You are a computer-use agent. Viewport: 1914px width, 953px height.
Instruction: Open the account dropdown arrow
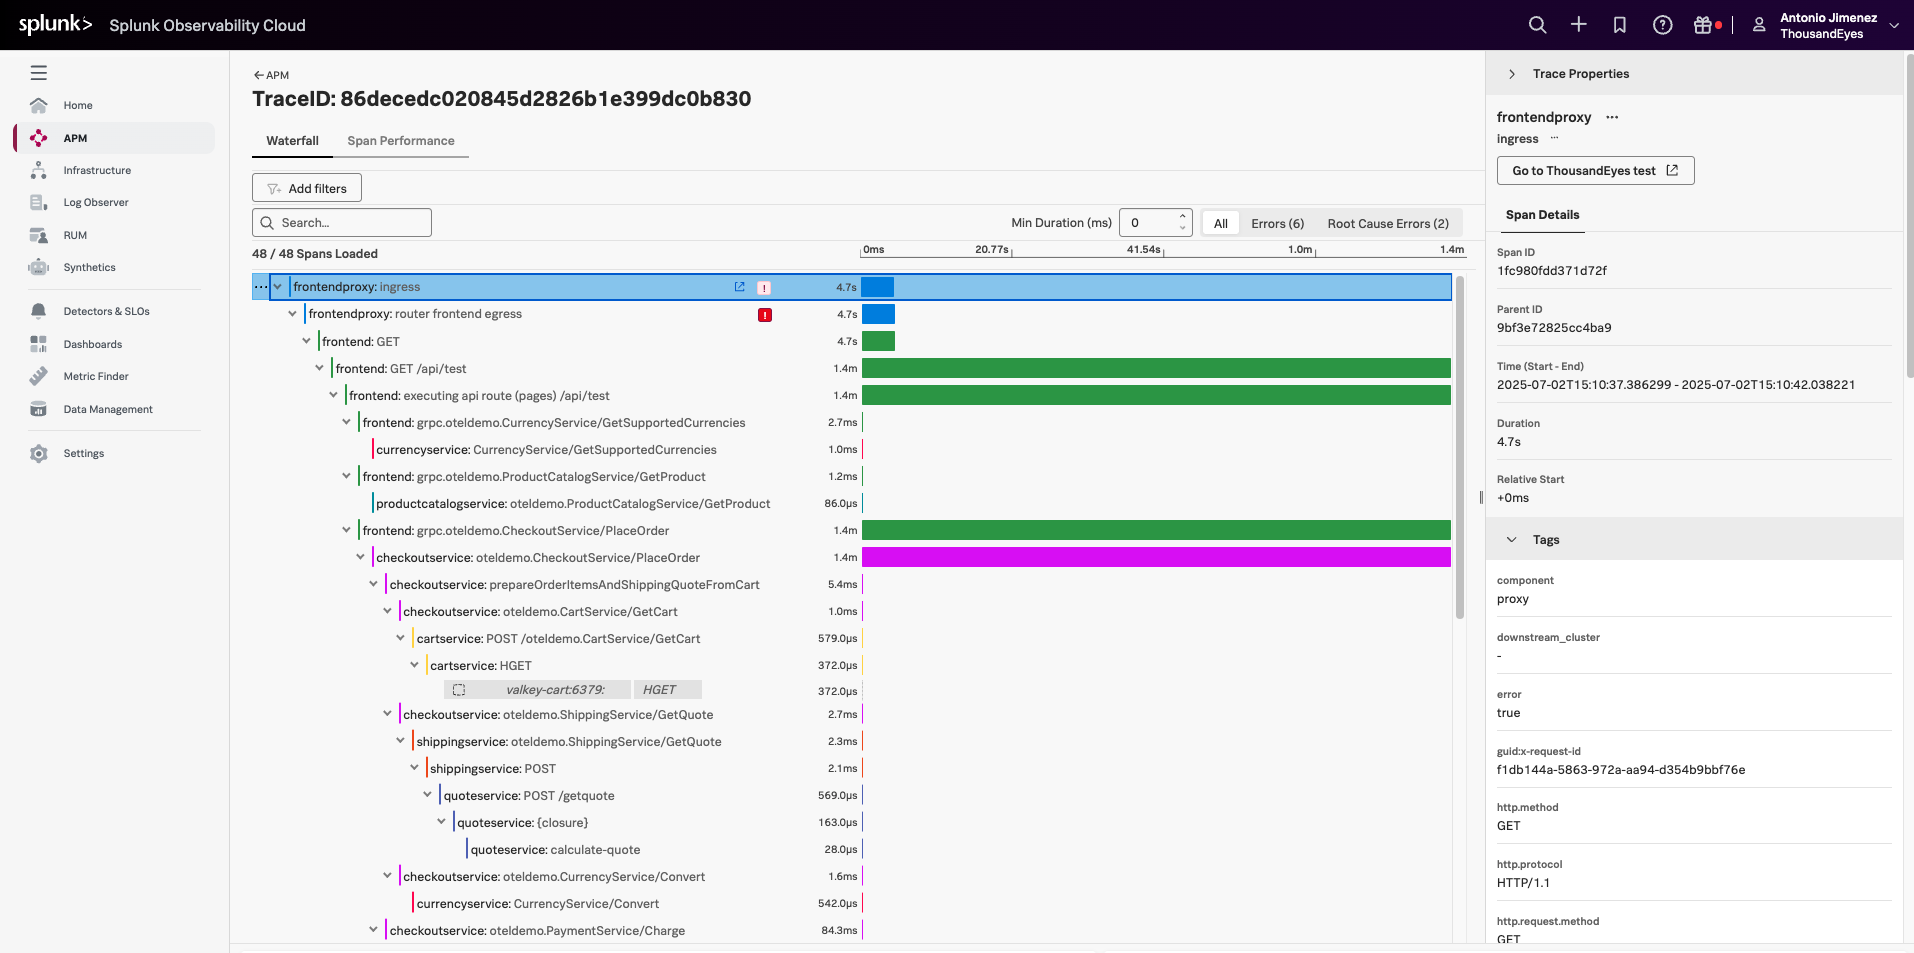1894,25
